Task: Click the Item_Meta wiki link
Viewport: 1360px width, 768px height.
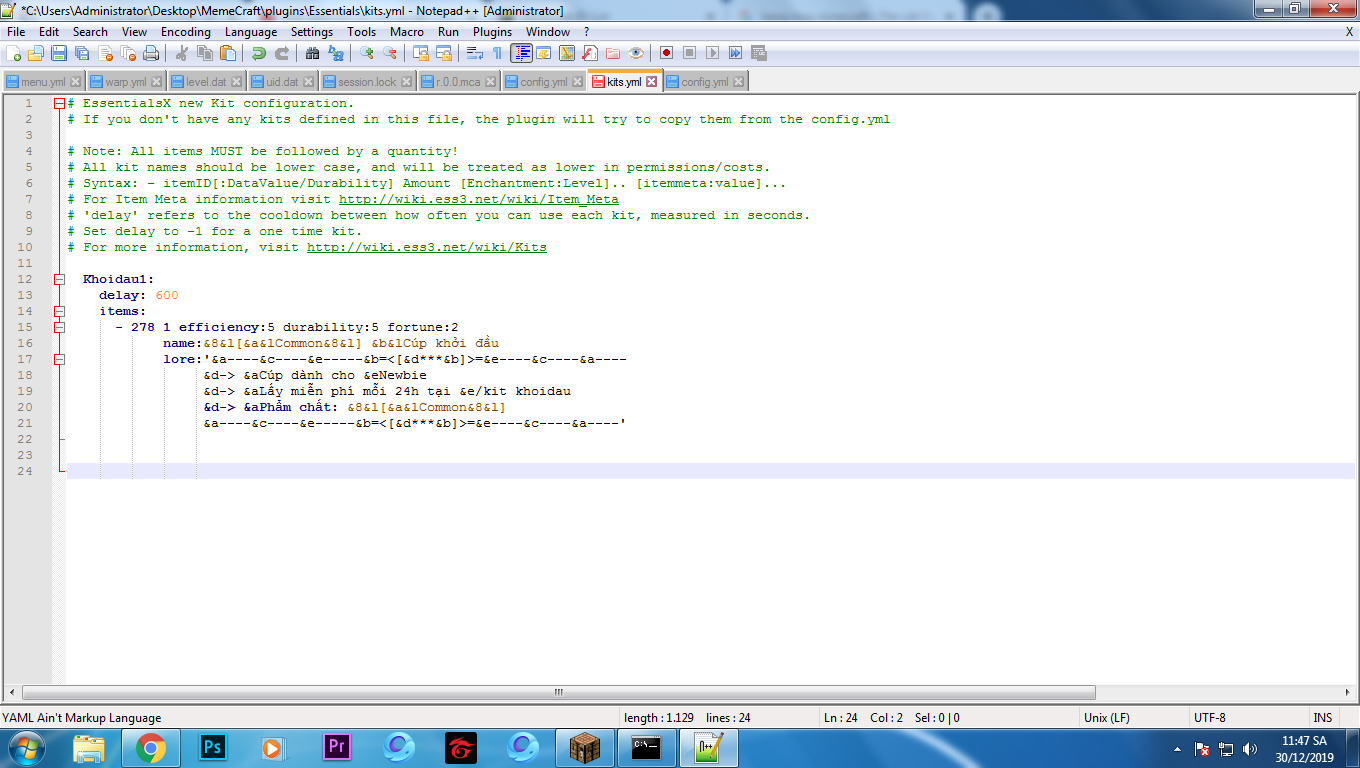Action: tap(478, 199)
